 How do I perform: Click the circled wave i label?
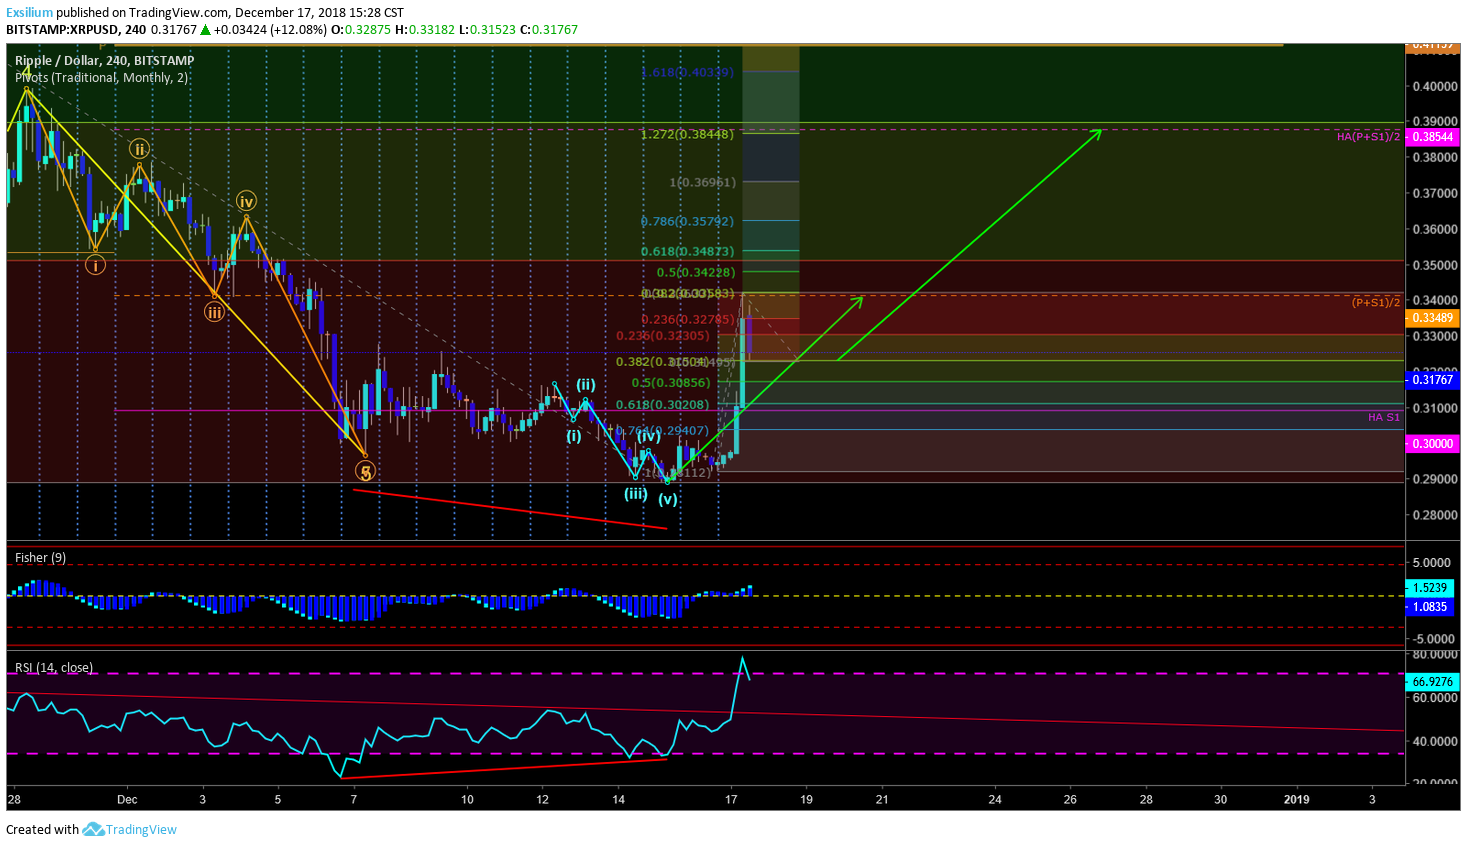[x=95, y=265]
